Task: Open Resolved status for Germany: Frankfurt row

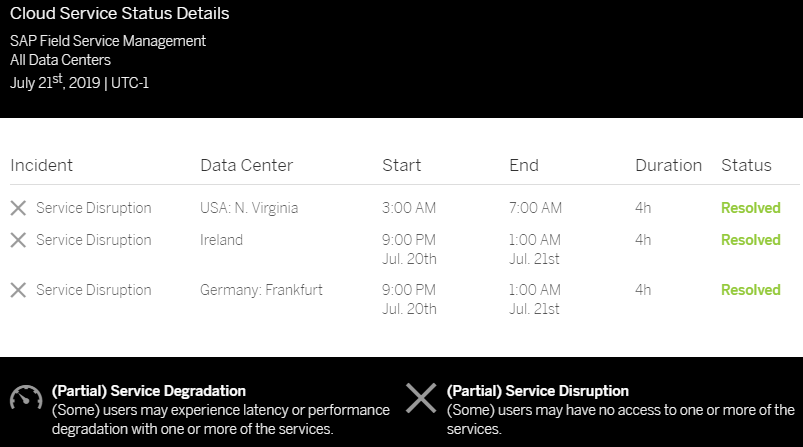Action: pos(751,290)
